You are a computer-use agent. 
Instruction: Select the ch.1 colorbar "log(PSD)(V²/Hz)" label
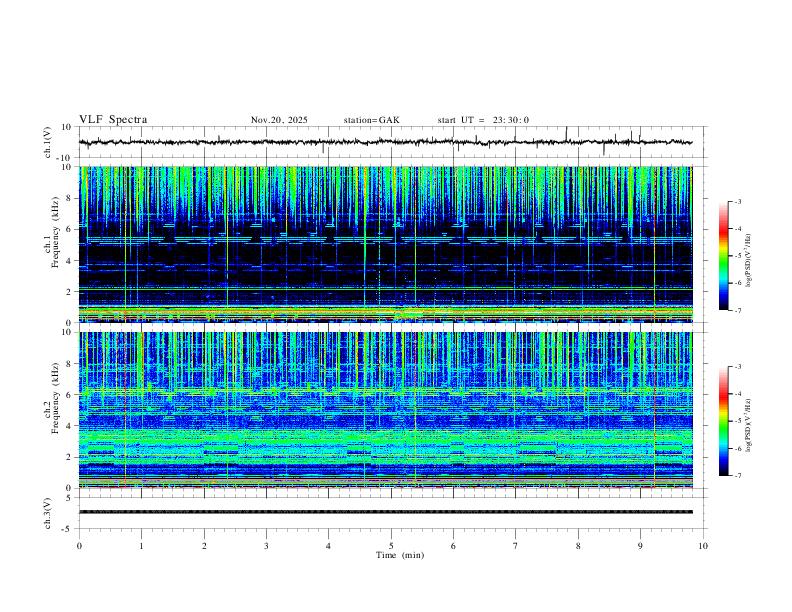tap(748, 260)
